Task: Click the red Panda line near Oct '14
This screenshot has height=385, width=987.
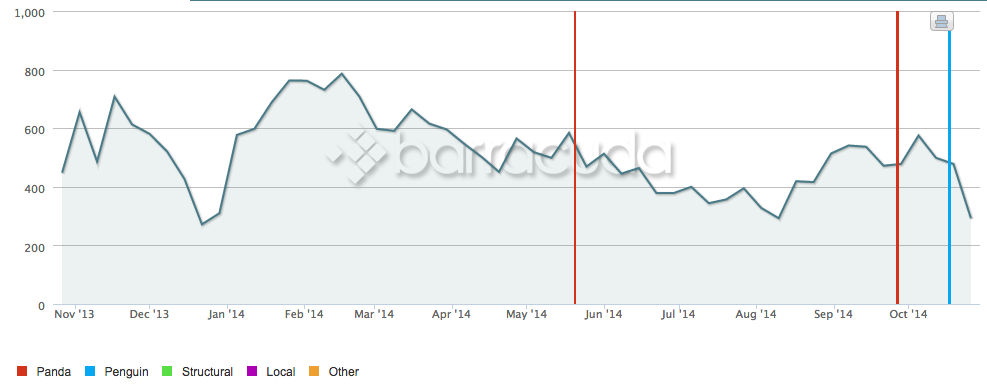Action: 897,158
